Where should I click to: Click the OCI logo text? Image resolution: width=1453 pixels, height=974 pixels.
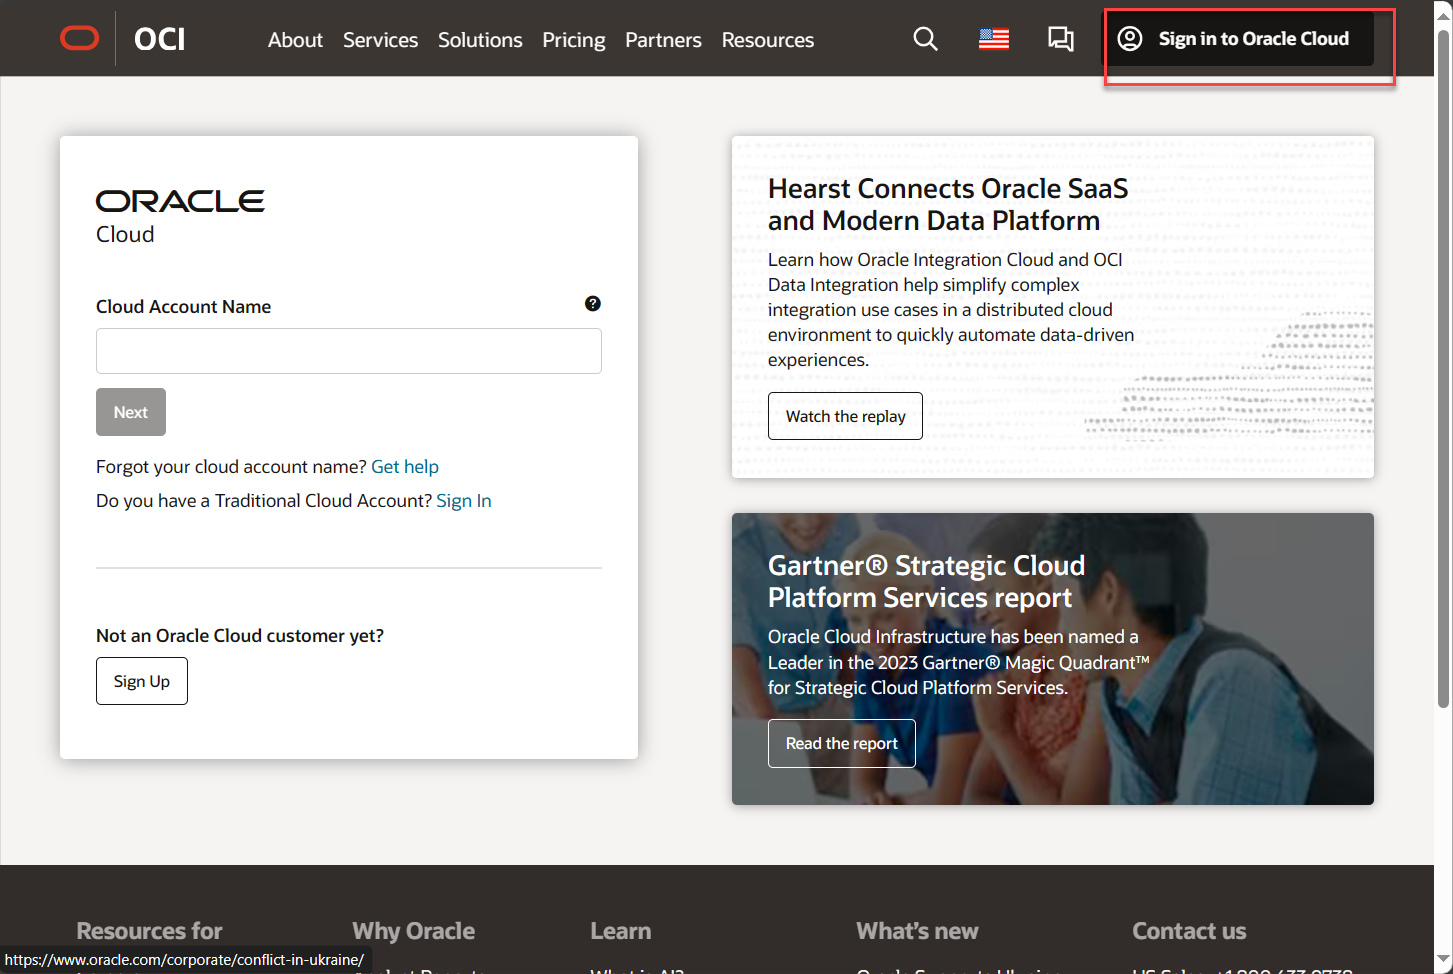click(x=160, y=39)
